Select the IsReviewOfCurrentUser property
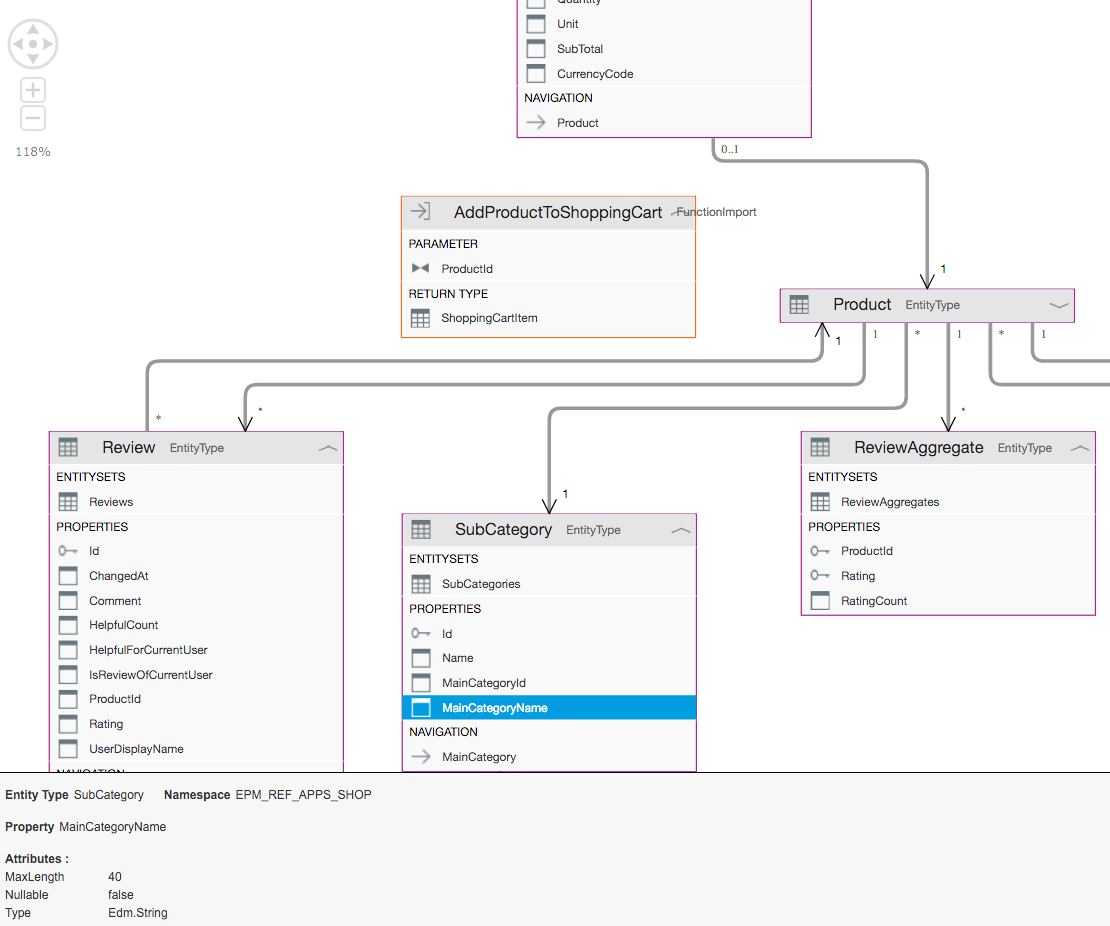The height and width of the screenshot is (926, 1110). [x=150, y=675]
